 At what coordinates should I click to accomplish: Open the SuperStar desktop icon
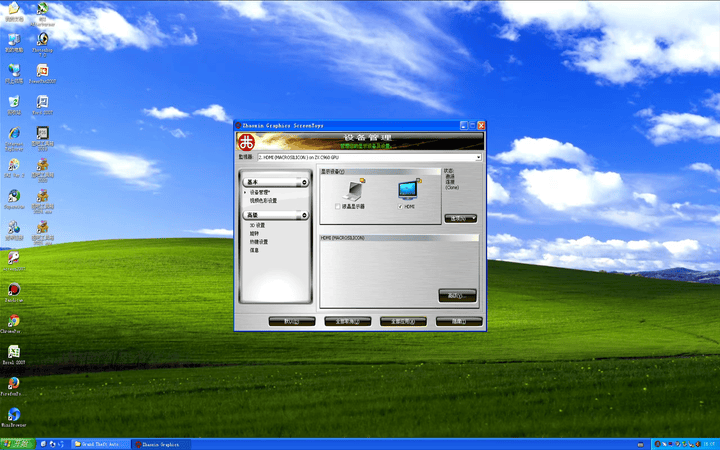[14, 199]
